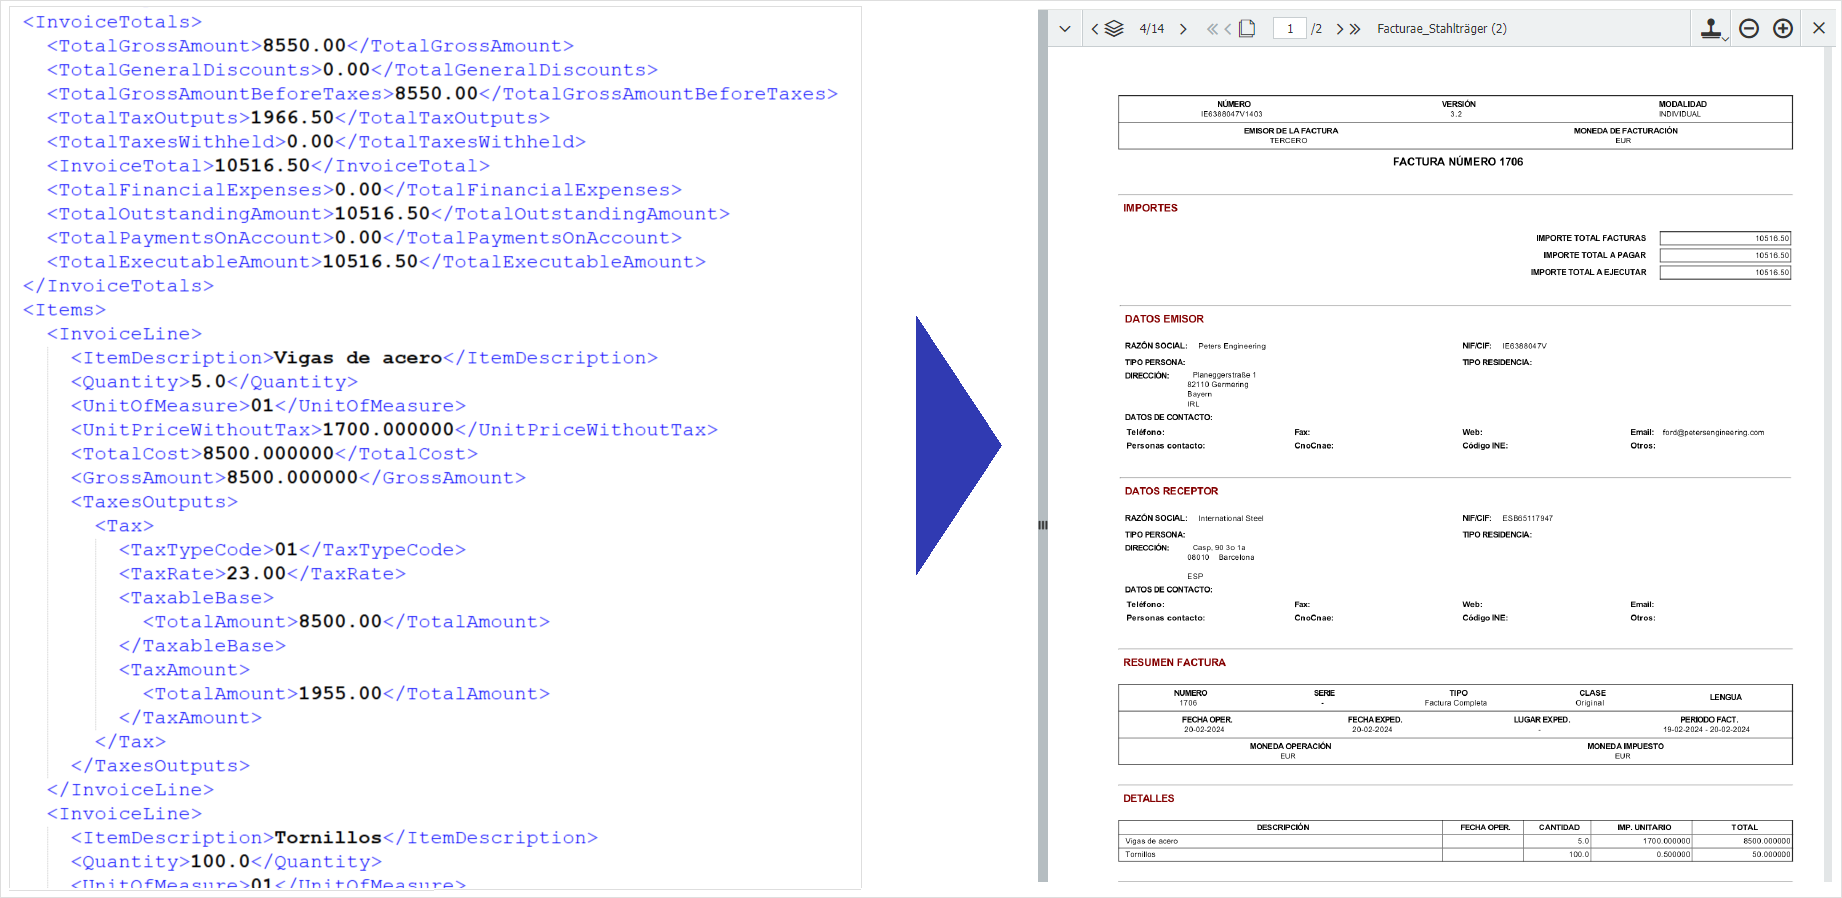Click the vertical splitter handle of viewer
Image resolution: width=1842 pixels, height=898 pixels.
click(1042, 524)
